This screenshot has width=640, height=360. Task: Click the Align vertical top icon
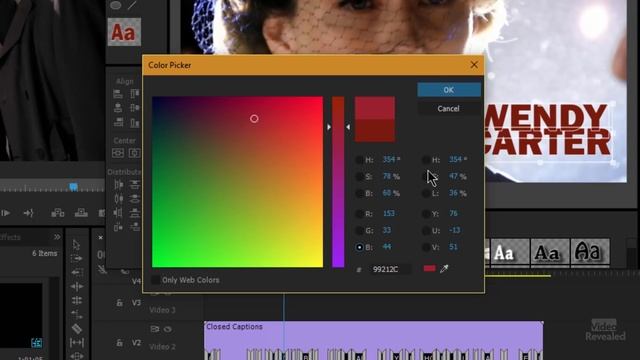tap(134, 94)
